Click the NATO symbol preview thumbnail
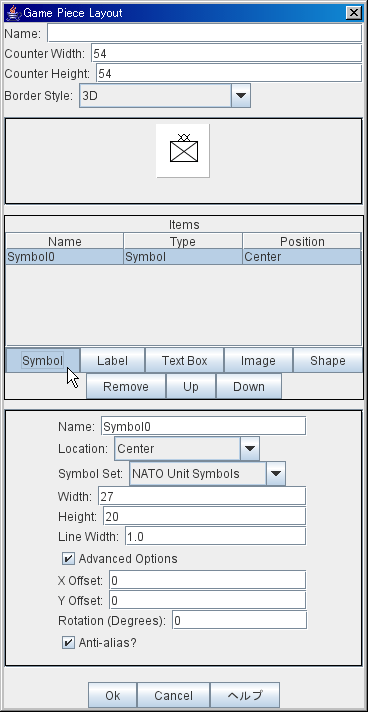 tap(183, 150)
